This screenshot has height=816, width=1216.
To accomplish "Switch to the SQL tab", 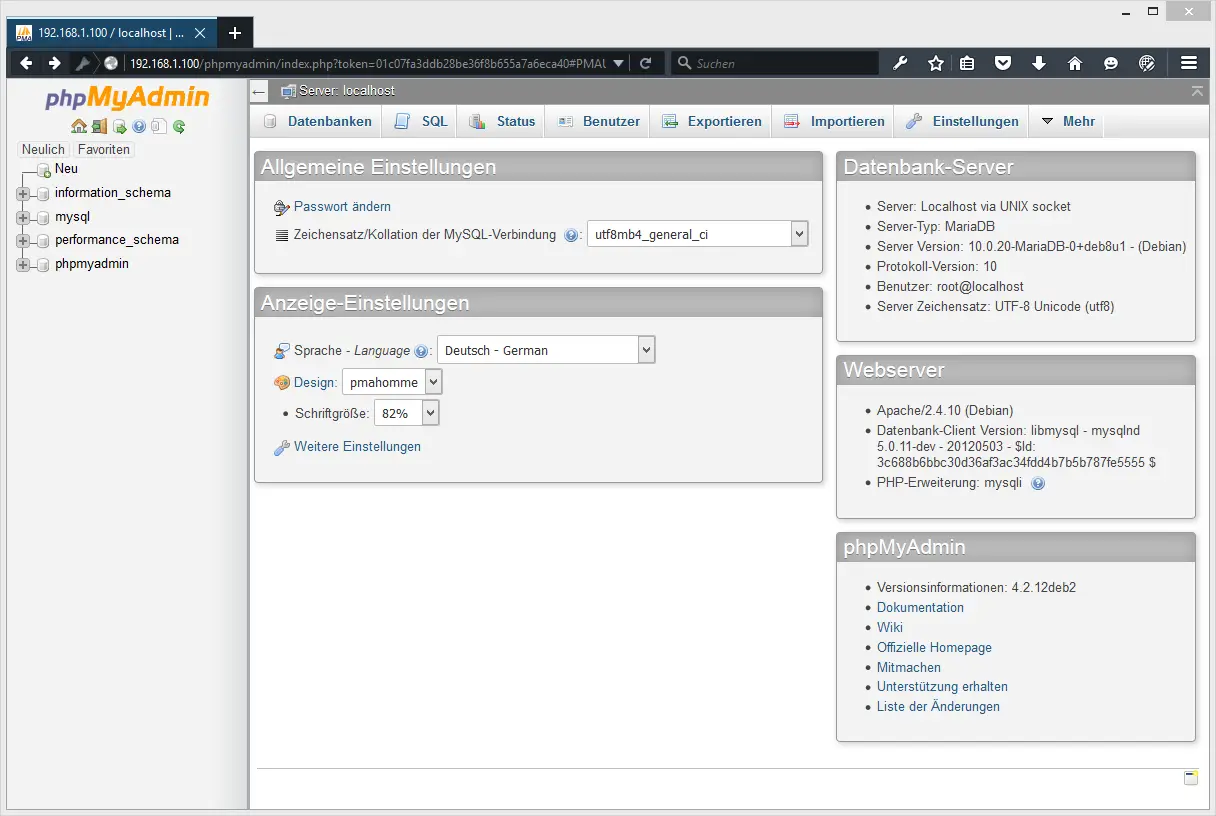I will [x=421, y=121].
